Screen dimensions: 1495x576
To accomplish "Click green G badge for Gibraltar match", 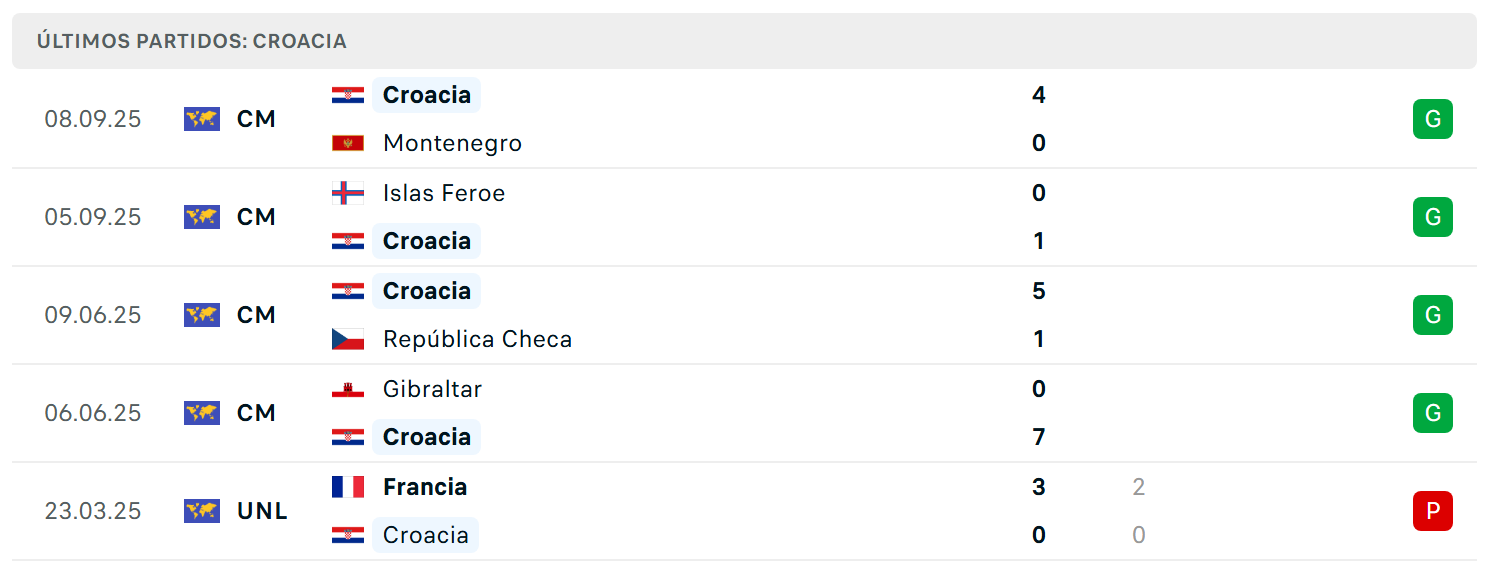I will point(1433,413).
